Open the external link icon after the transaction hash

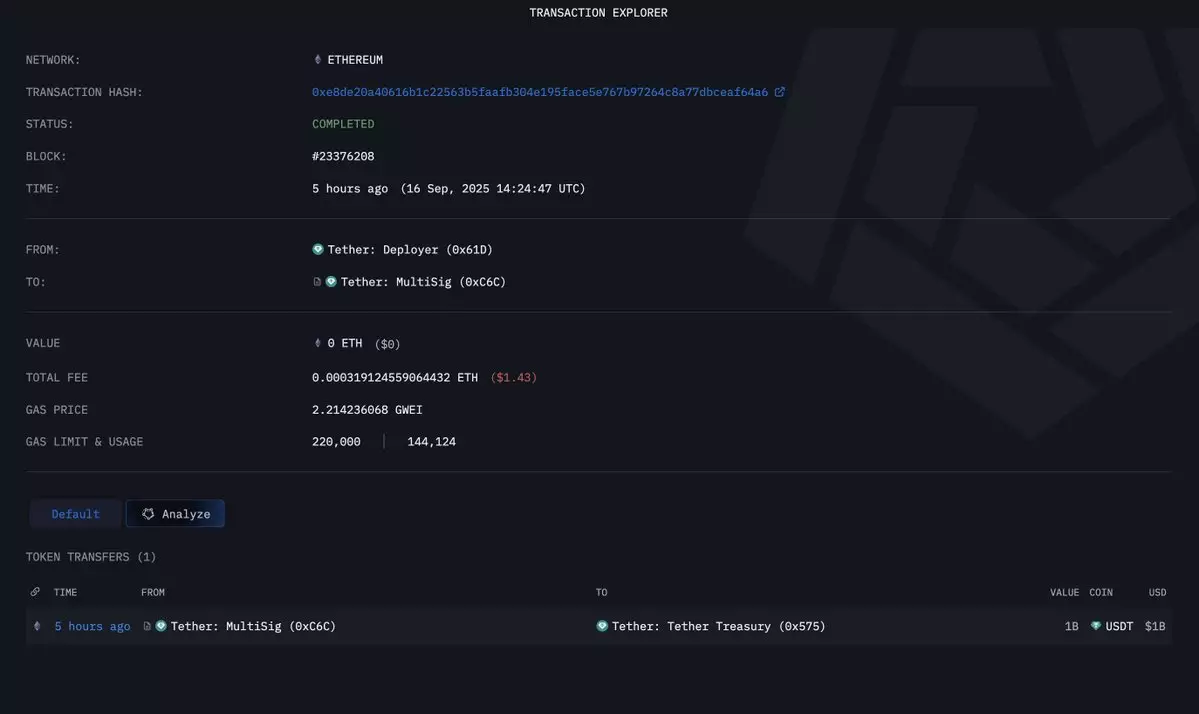point(779,92)
